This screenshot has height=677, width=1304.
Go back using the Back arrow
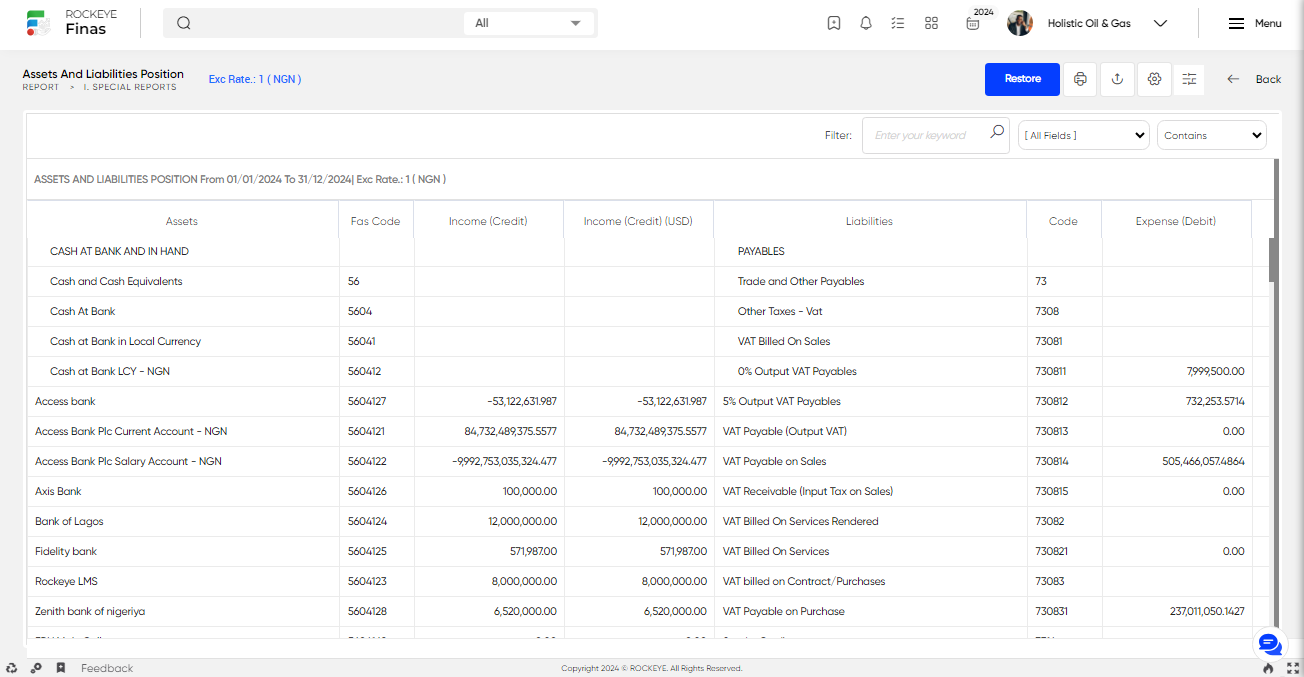pyautogui.click(x=1254, y=79)
